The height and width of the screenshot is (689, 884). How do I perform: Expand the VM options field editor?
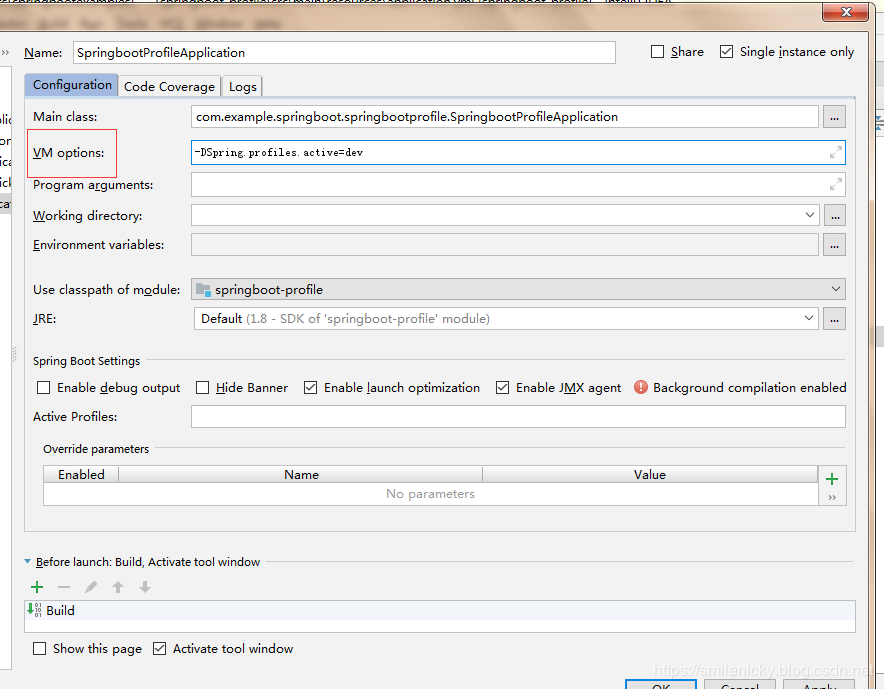[x=836, y=152]
